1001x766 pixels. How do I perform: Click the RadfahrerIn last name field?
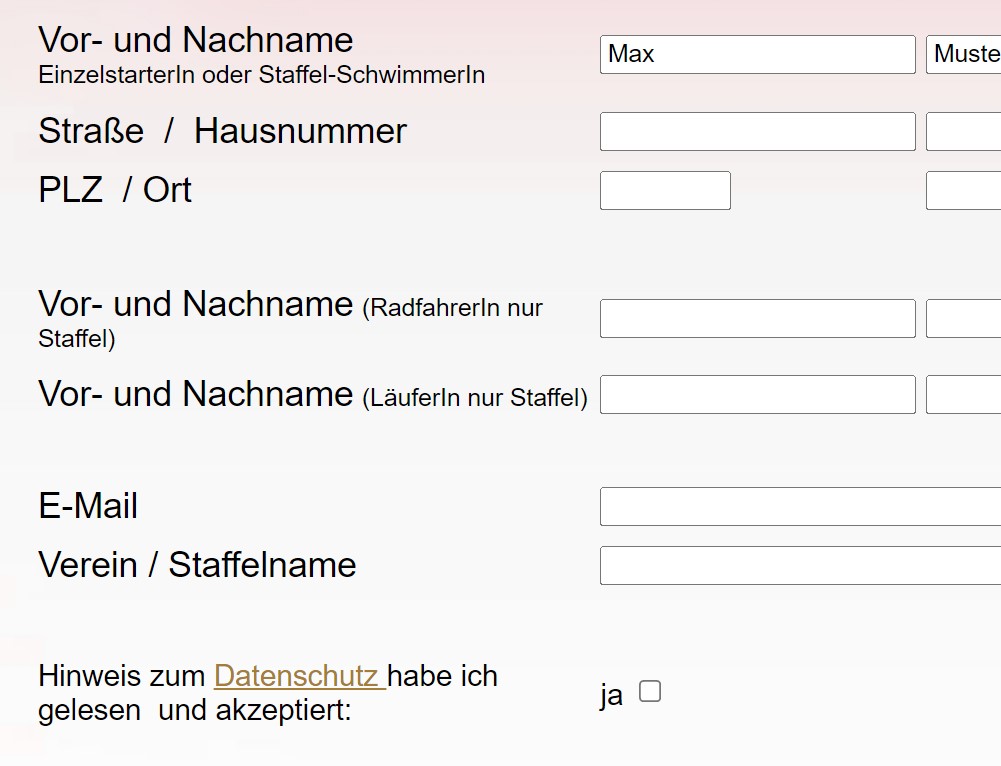(964, 318)
